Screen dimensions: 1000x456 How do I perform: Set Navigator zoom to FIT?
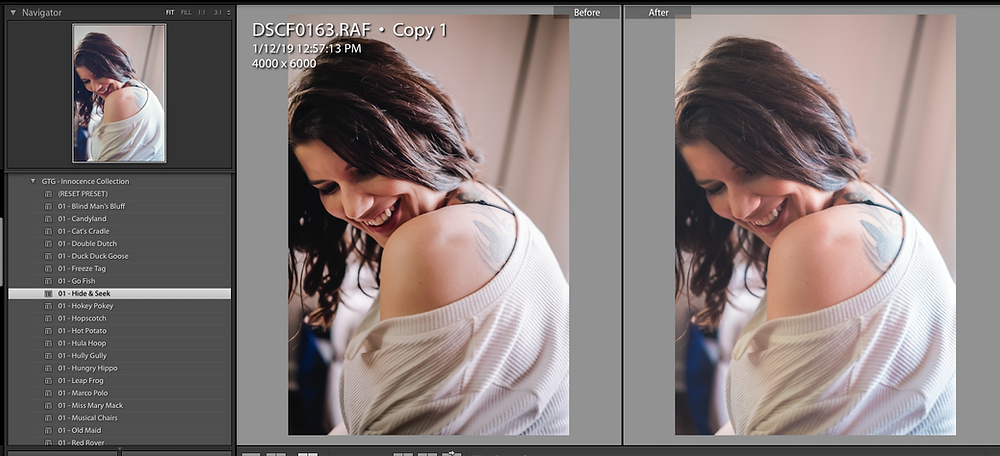point(170,13)
